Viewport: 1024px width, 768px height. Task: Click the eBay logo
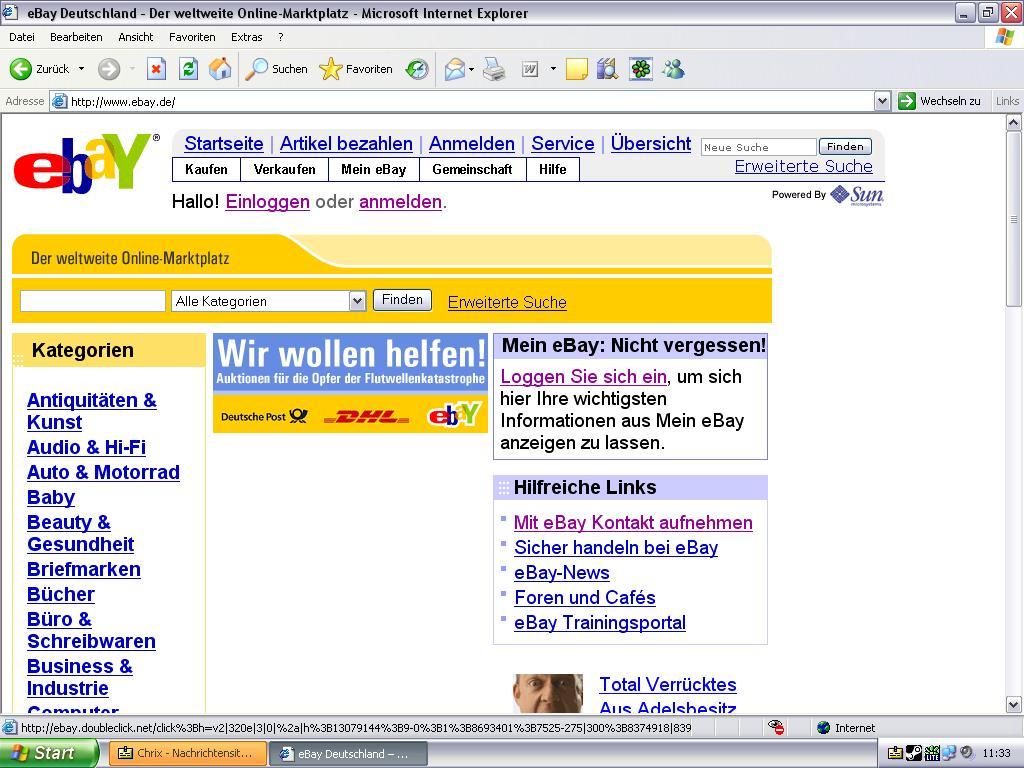click(87, 164)
